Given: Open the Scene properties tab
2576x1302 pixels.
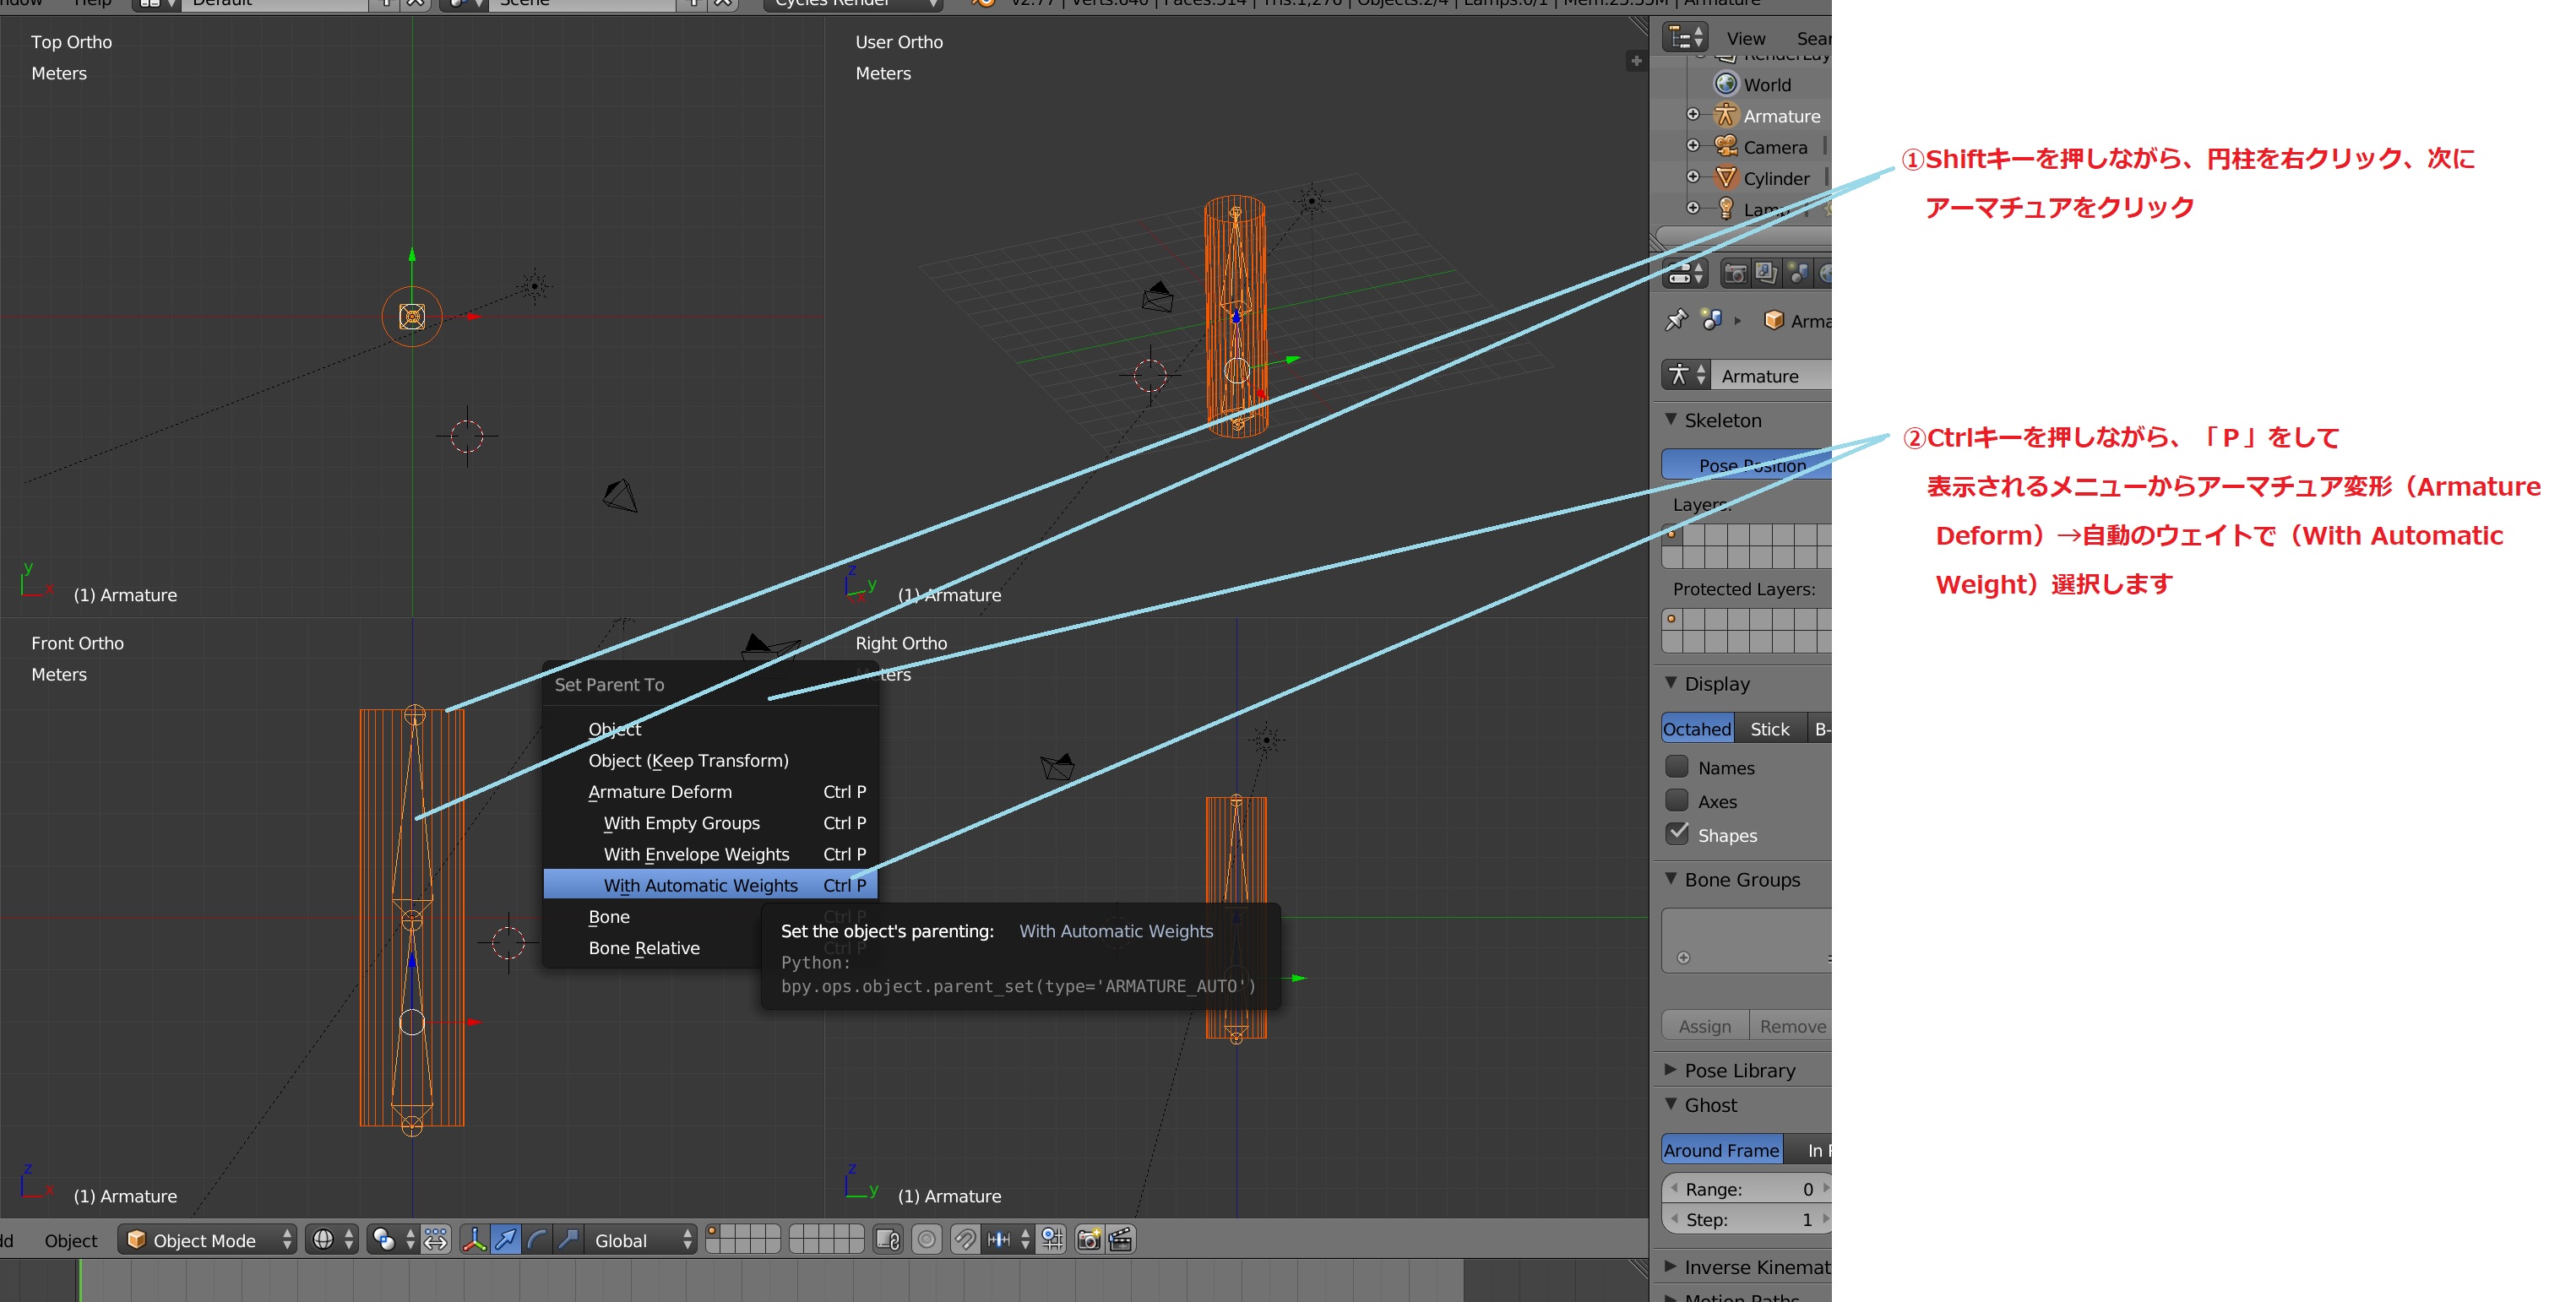Looking at the screenshot, I should click(x=1798, y=273).
